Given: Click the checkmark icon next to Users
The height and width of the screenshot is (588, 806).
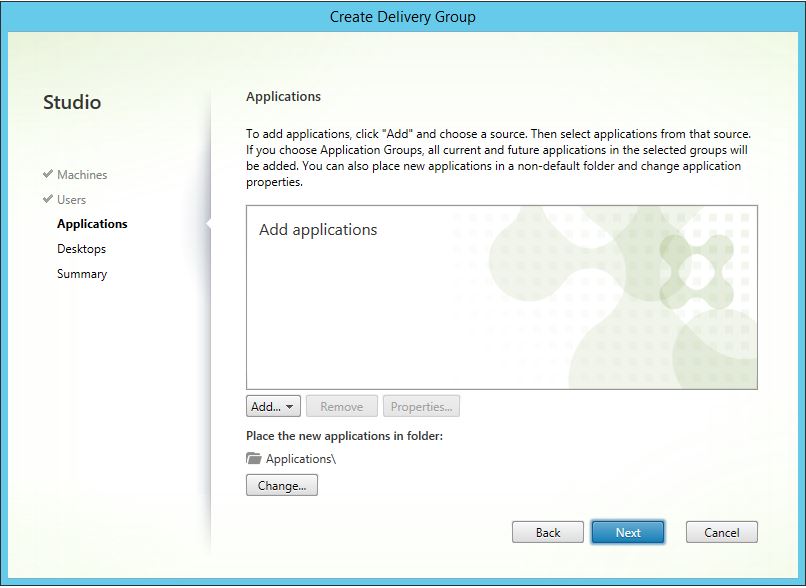Looking at the screenshot, I should (47, 199).
